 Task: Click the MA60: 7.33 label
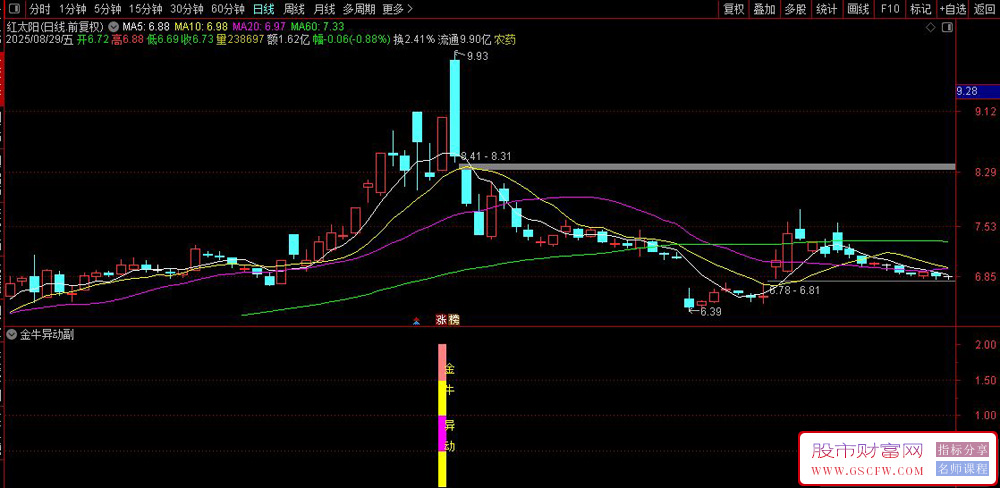(318, 27)
